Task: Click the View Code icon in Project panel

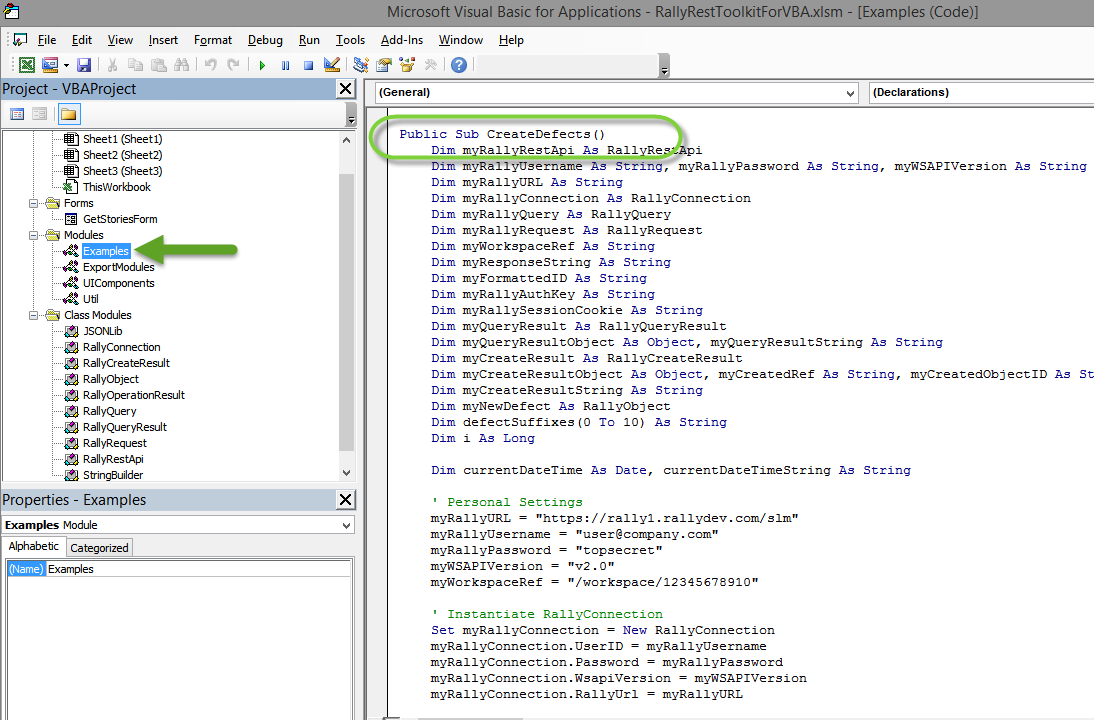Action: pyautogui.click(x=17, y=114)
